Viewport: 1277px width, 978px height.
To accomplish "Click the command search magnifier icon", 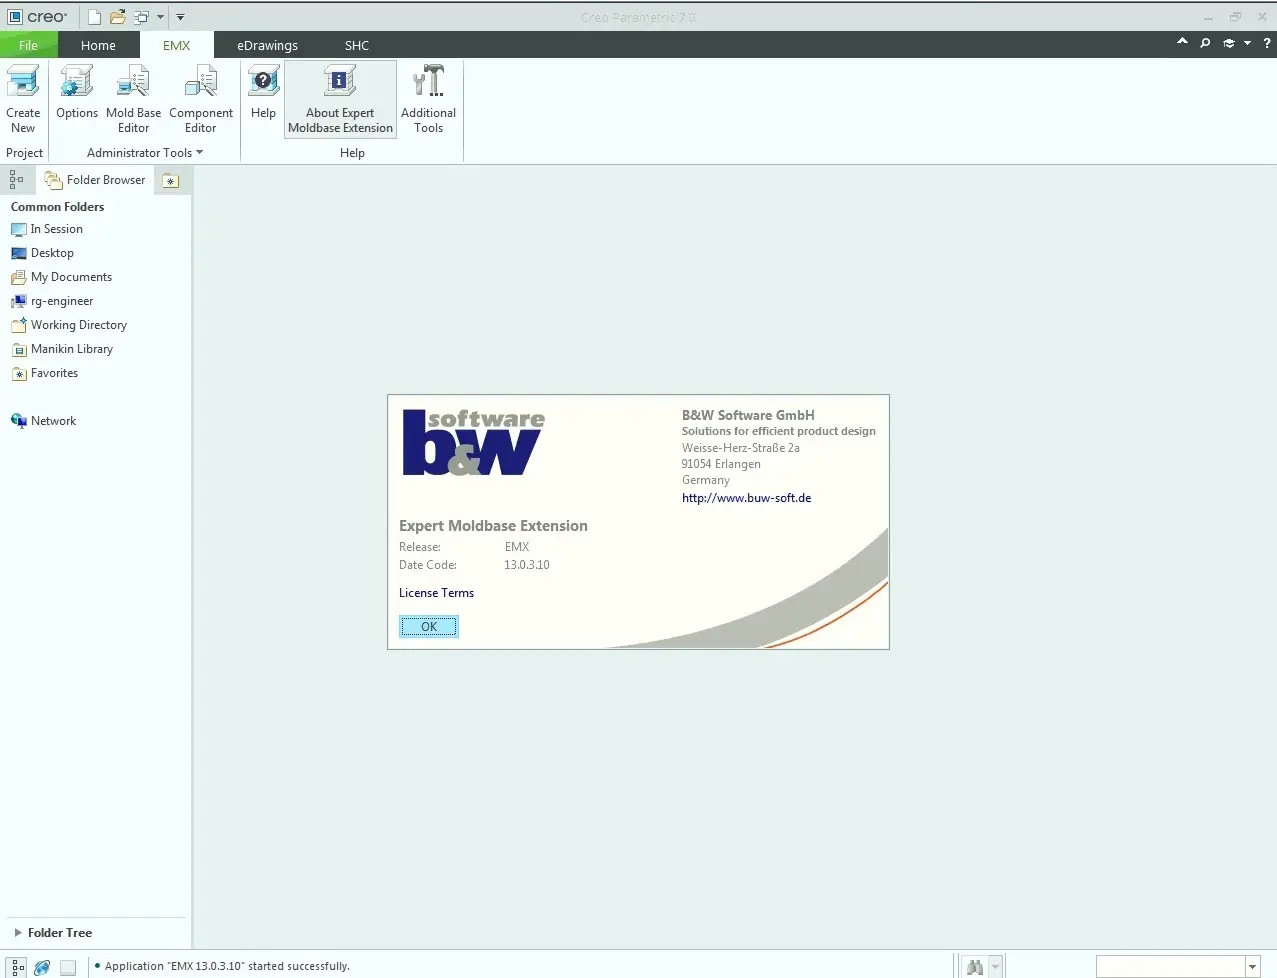I will (x=1205, y=43).
